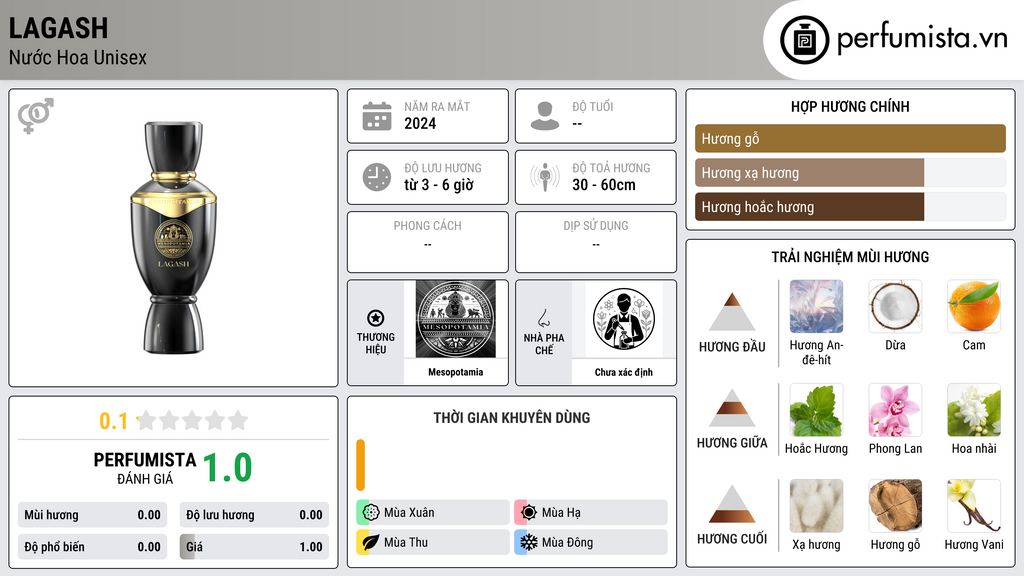Image resolution: width=1024 pixels, height=576 pixels.
Task: Click the unisex gender symbol icon
Action: tap(36, 116)
